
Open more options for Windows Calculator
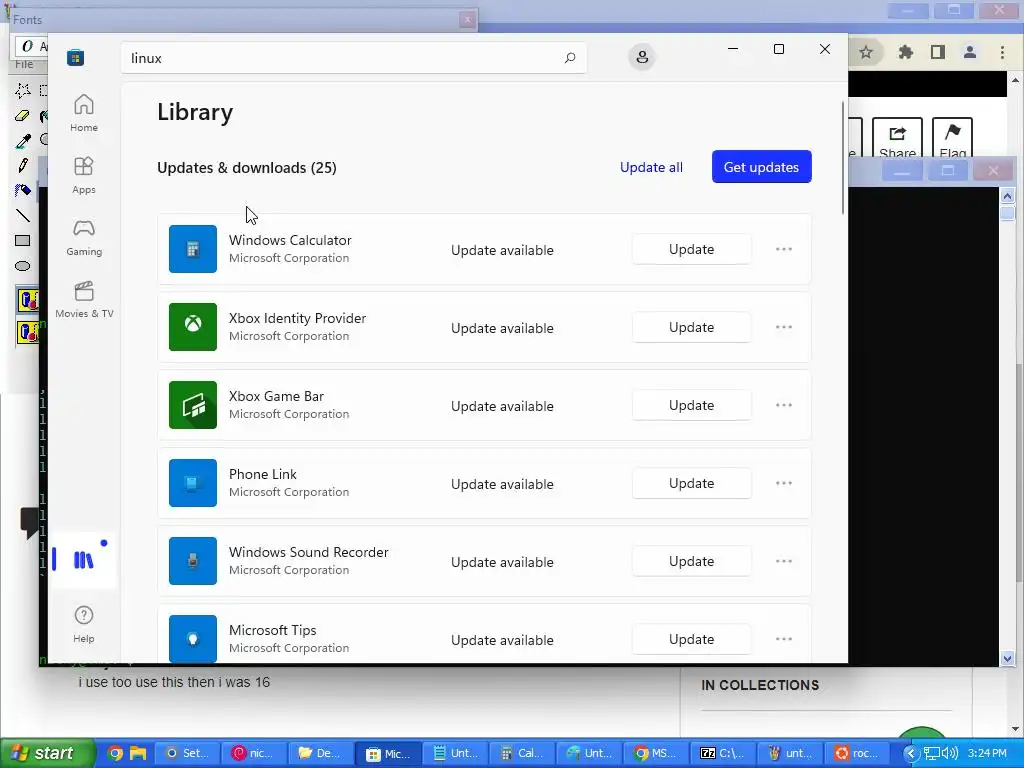coord(784,249)
